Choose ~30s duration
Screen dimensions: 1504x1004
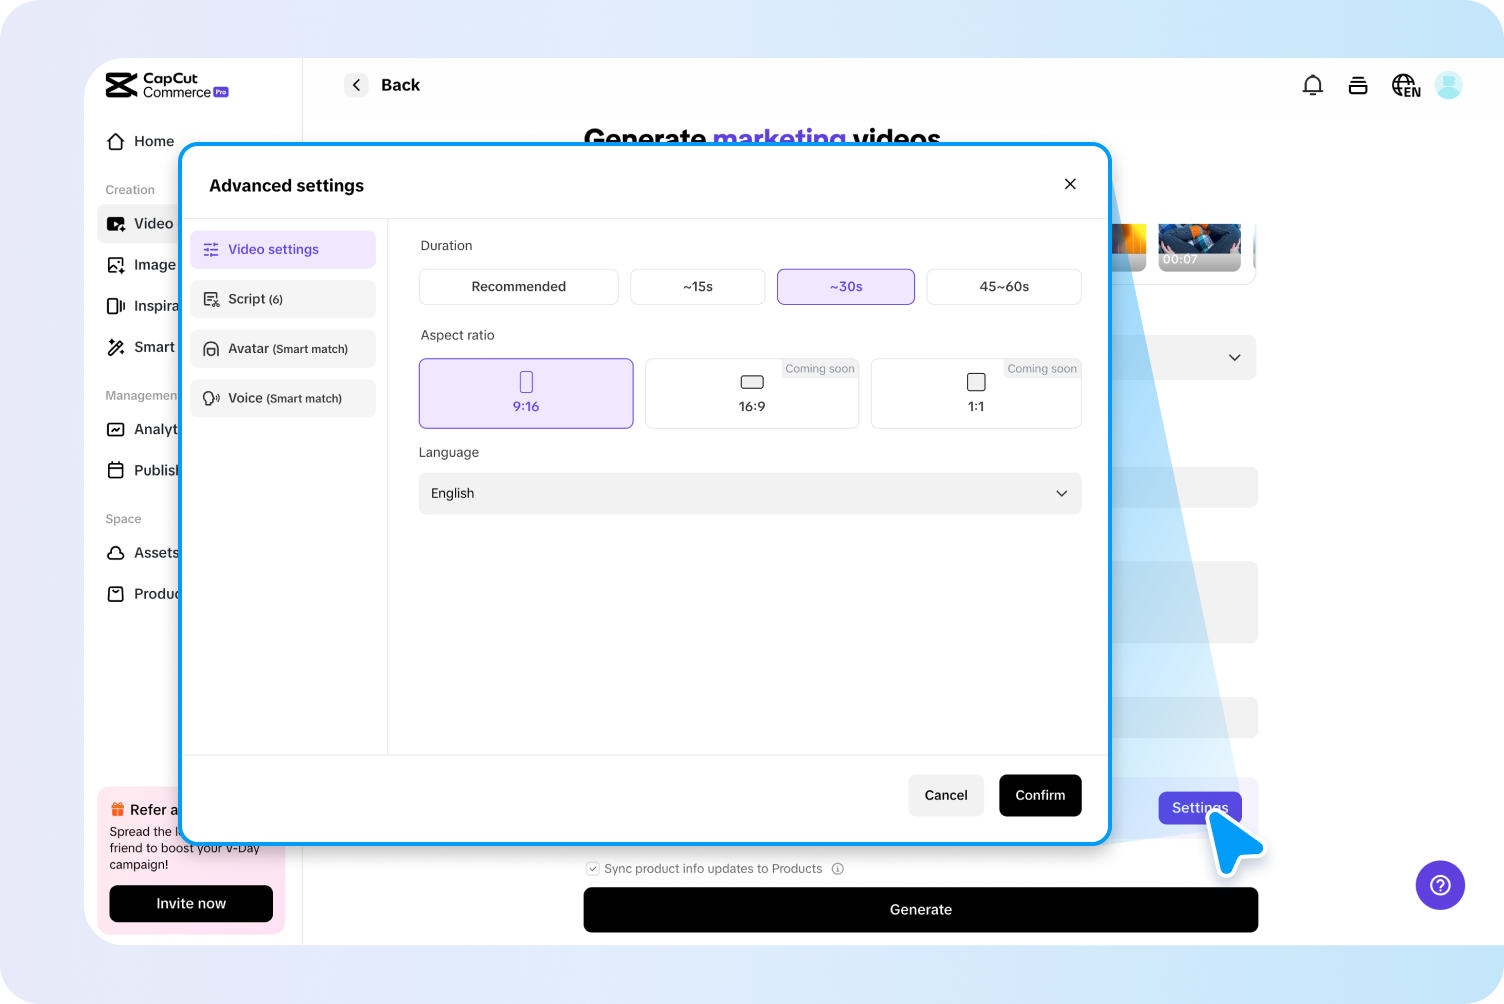coord(846,286)
